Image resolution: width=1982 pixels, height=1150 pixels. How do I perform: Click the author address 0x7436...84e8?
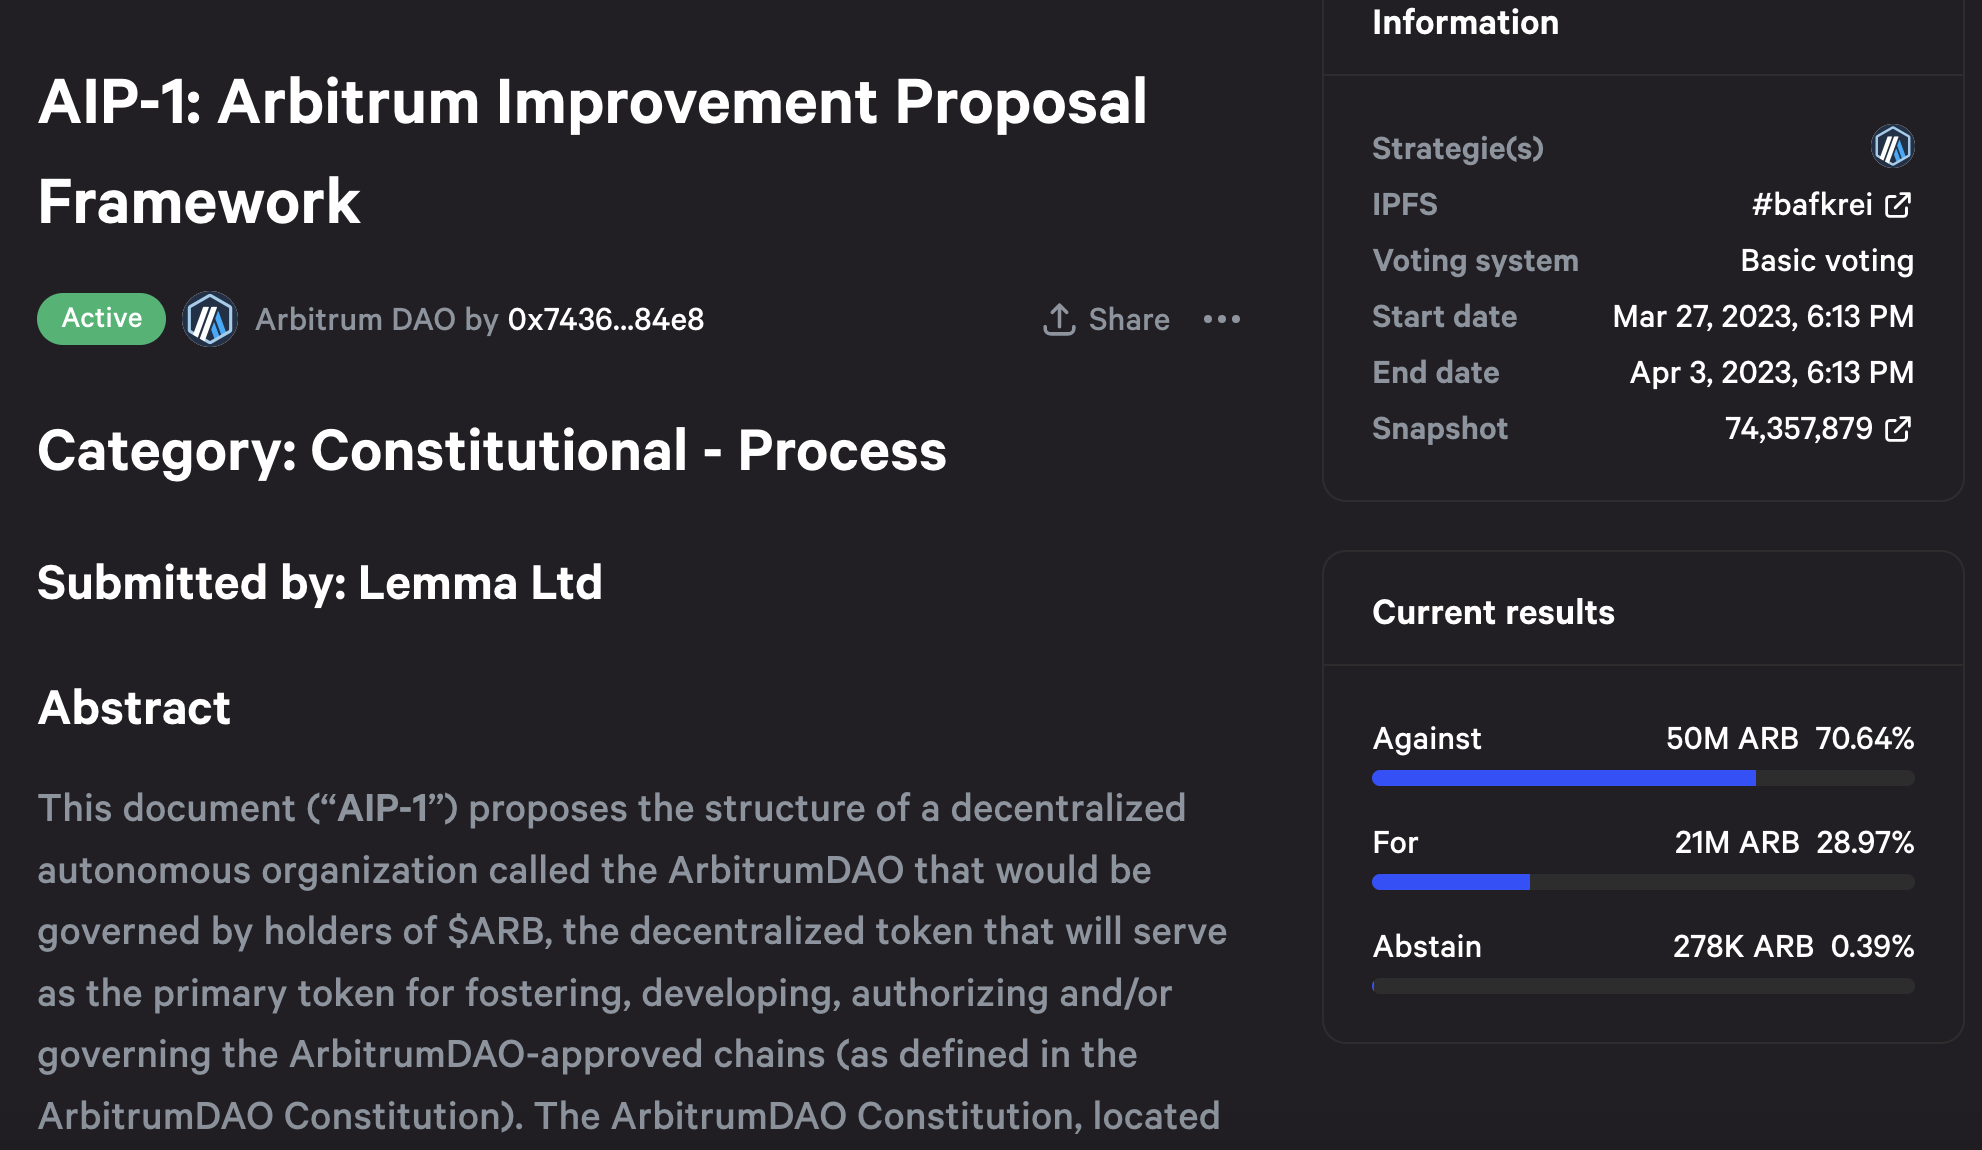(606, 320)
